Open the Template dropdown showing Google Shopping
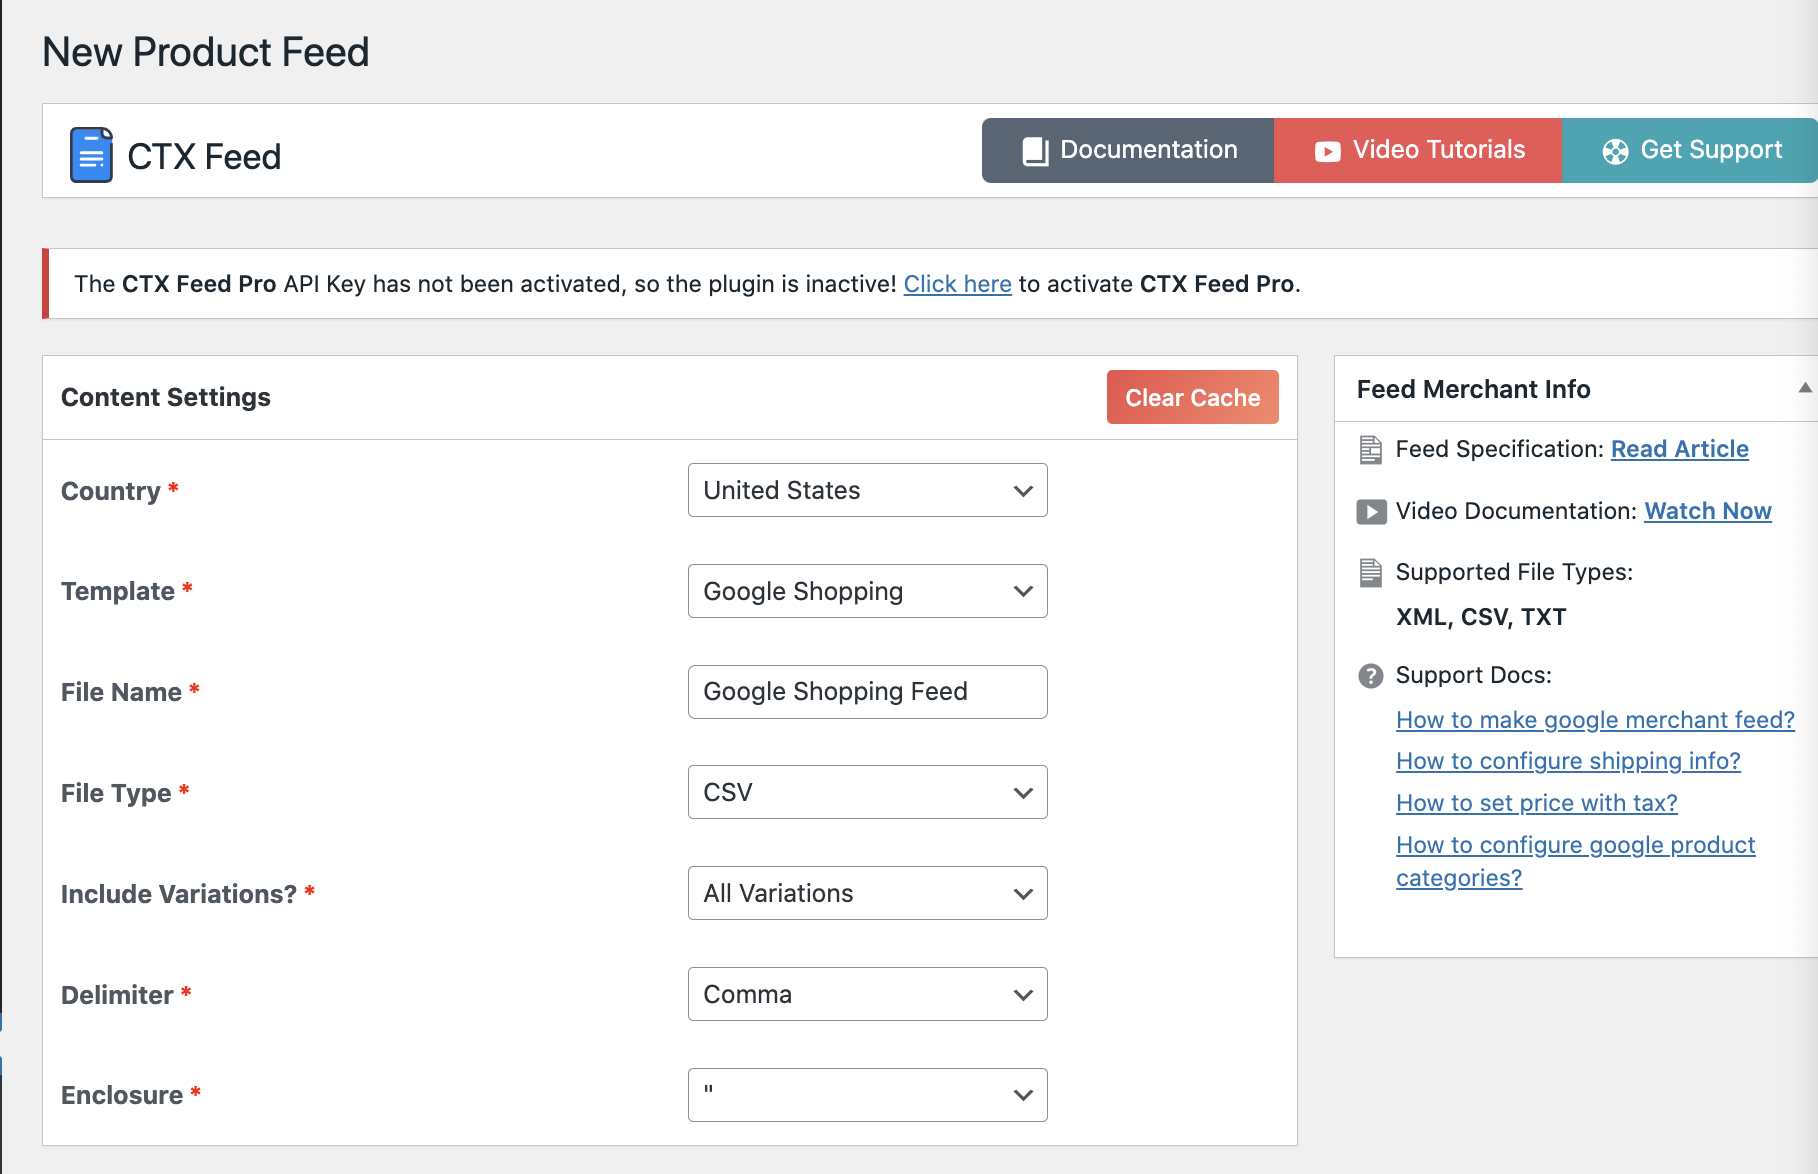The image size is (1818, 1174). [866, 591]
